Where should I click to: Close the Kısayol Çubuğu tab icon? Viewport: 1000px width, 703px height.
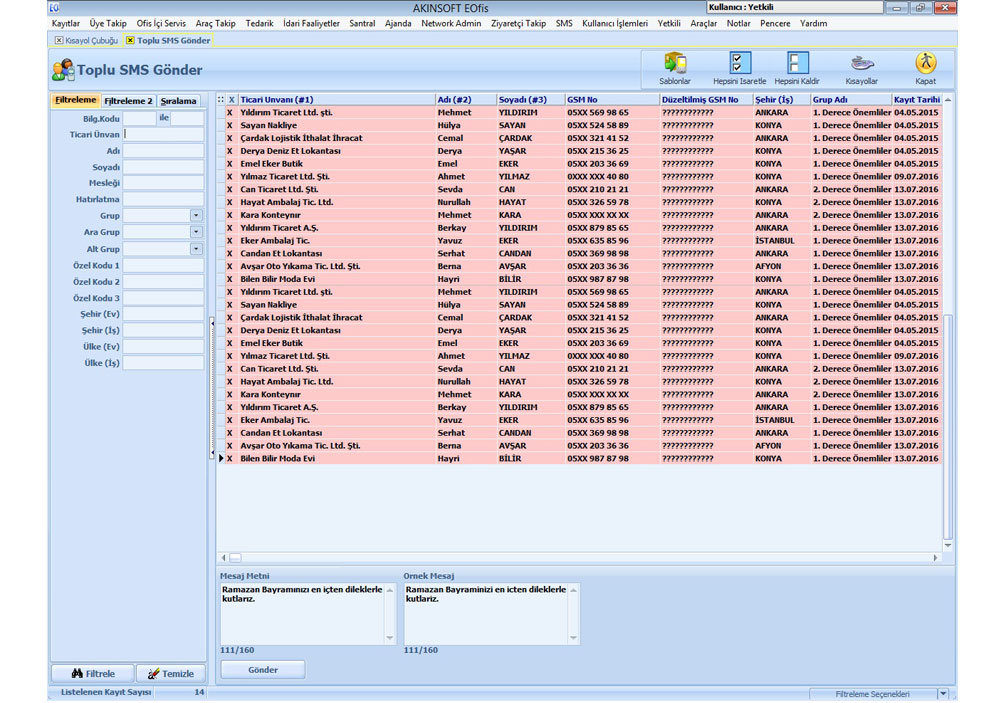tap(59, 40)
